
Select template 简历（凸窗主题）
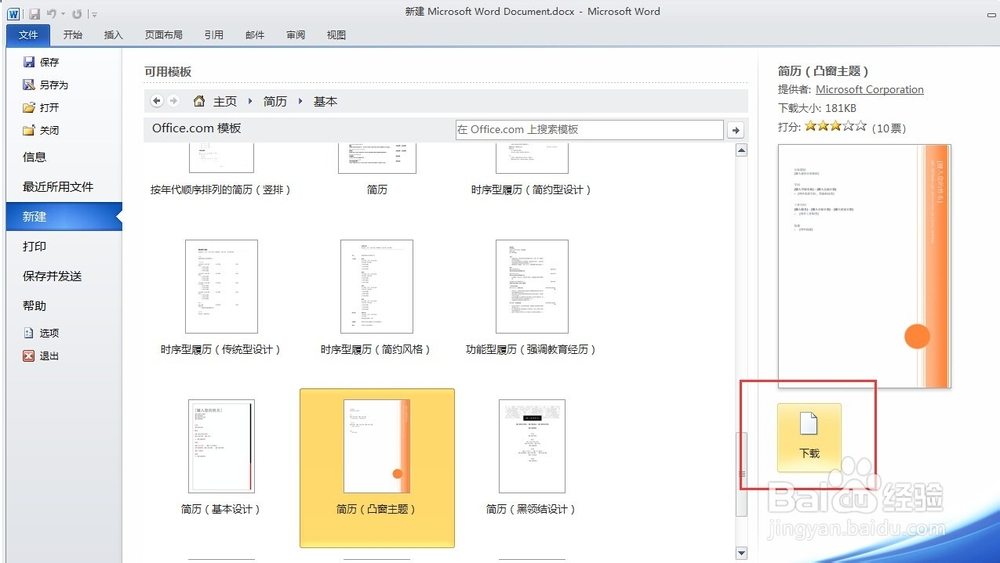pos(377,468)
